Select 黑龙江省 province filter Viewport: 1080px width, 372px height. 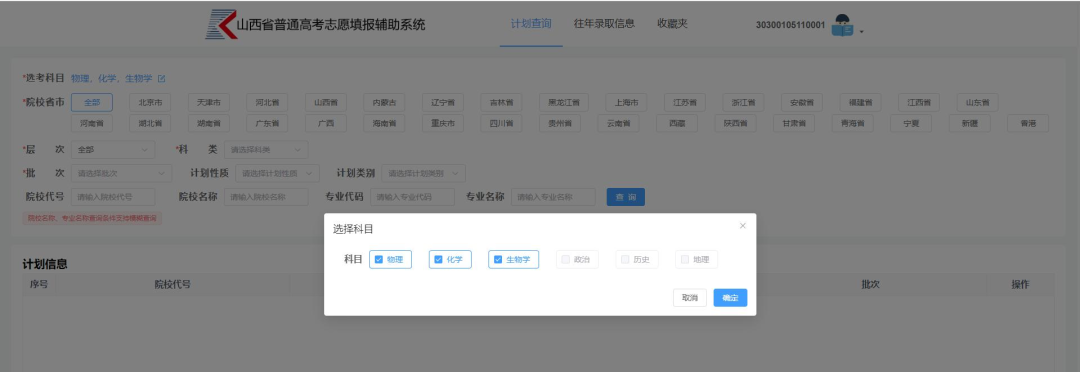coord(564,103)
